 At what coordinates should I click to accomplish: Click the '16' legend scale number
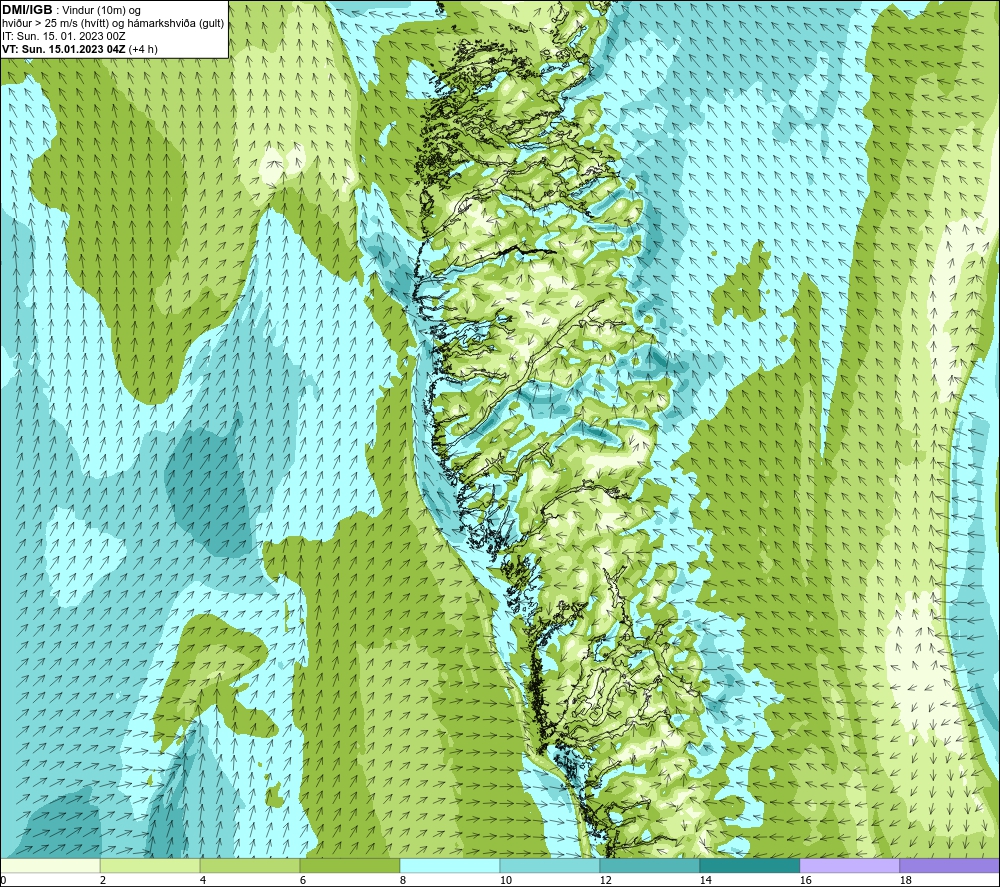tap(805, 881)
